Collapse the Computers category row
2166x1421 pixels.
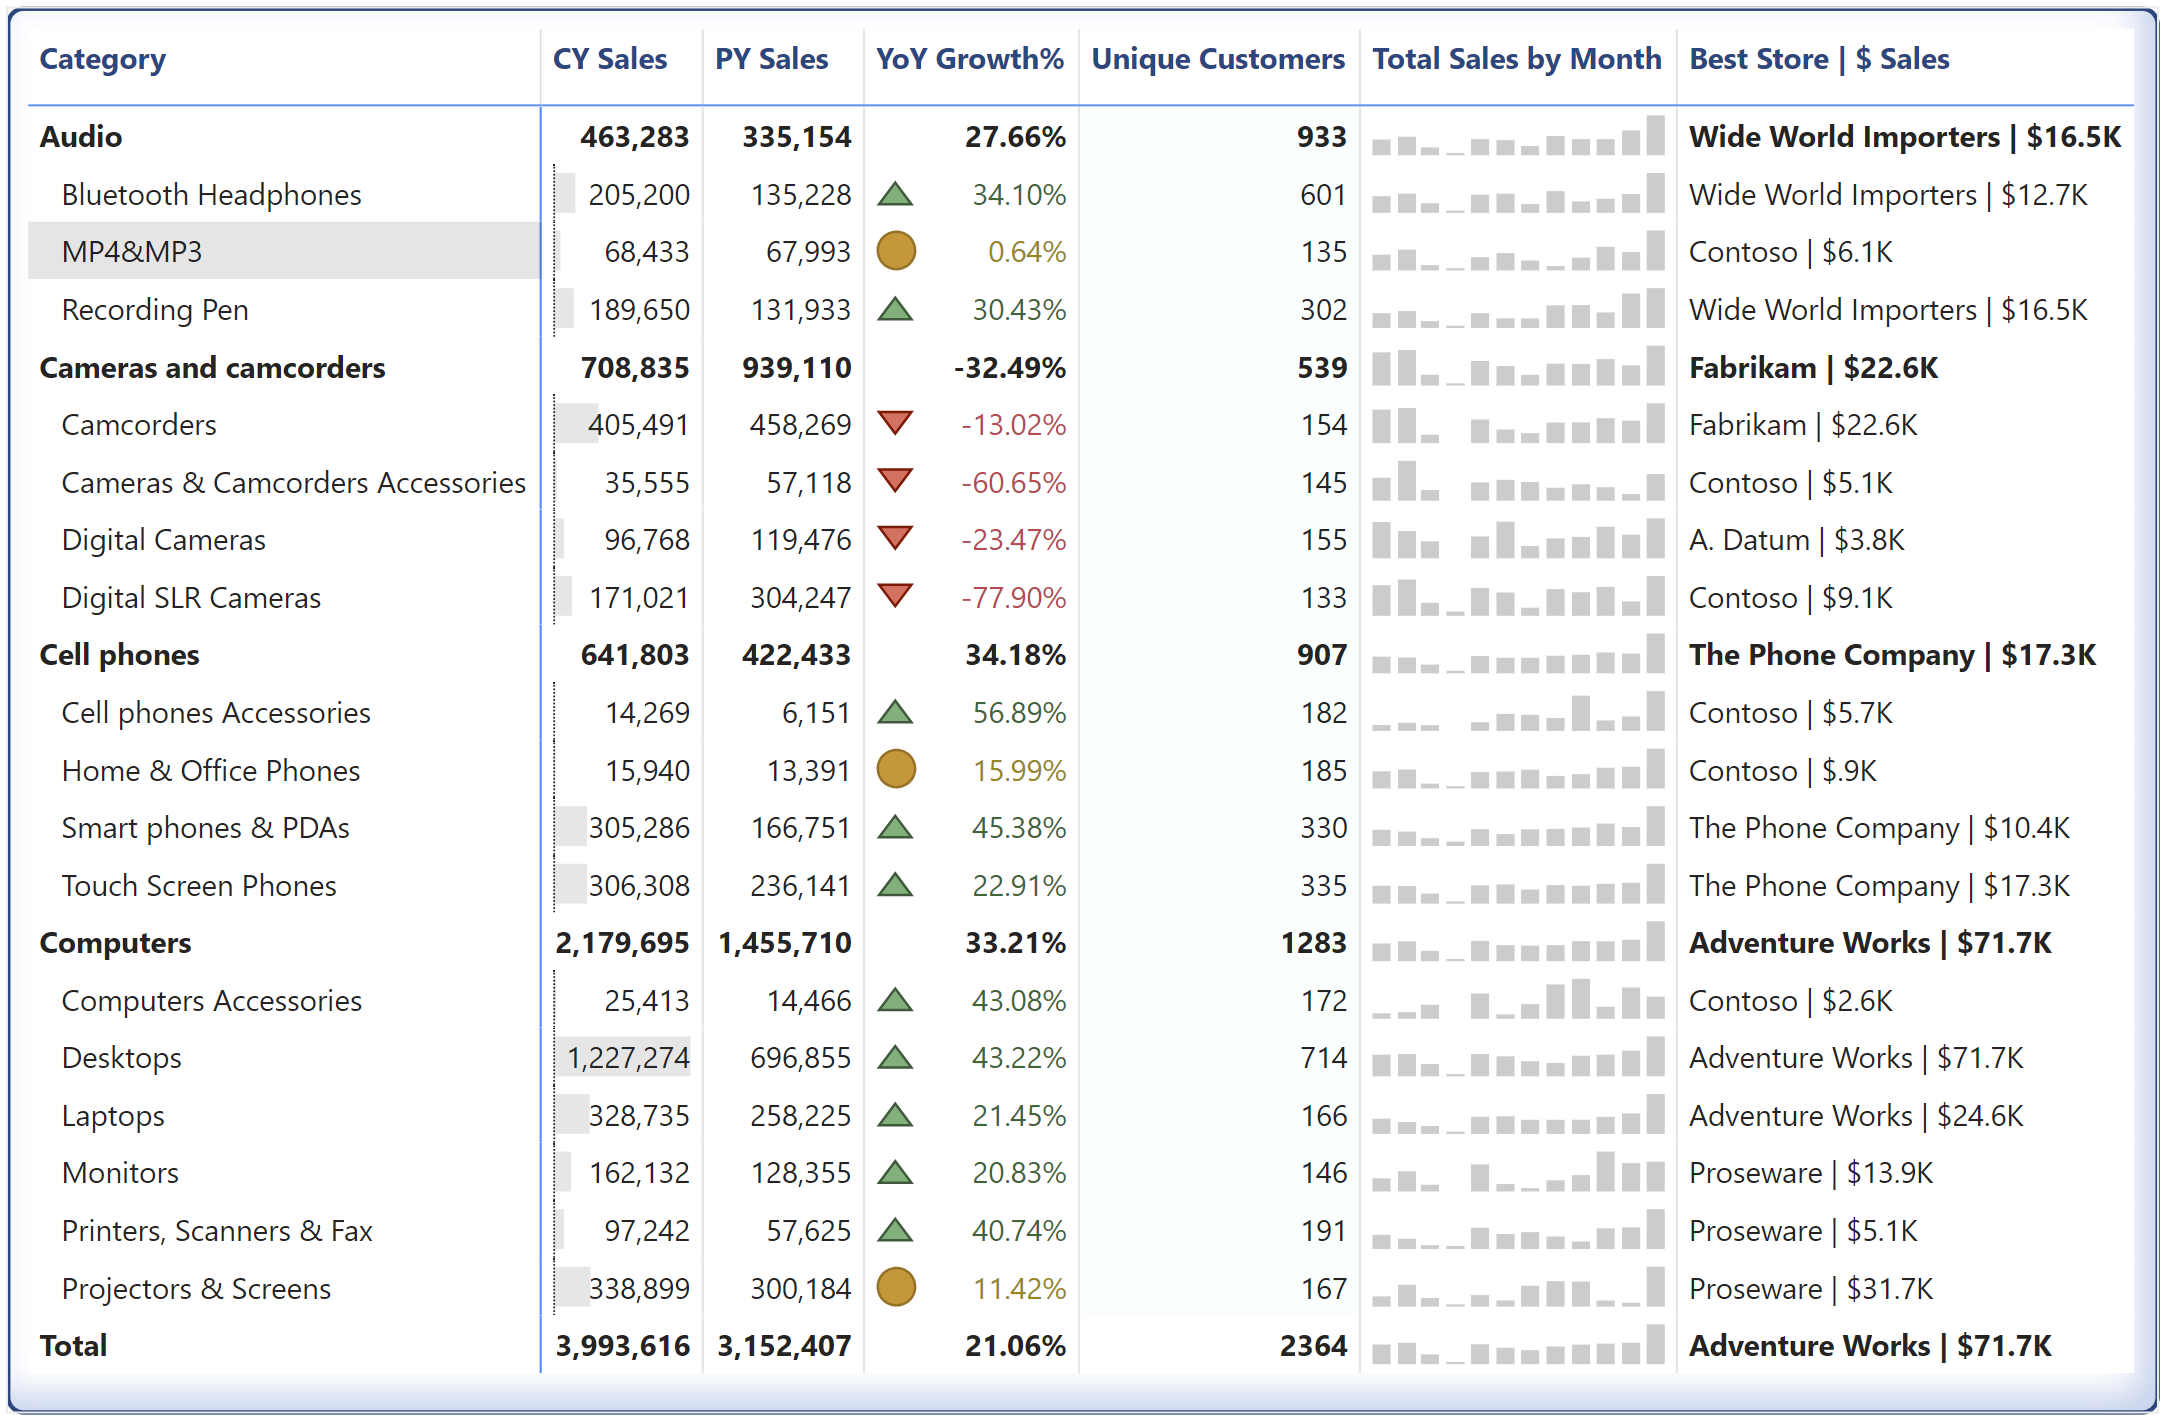point(116,942)
